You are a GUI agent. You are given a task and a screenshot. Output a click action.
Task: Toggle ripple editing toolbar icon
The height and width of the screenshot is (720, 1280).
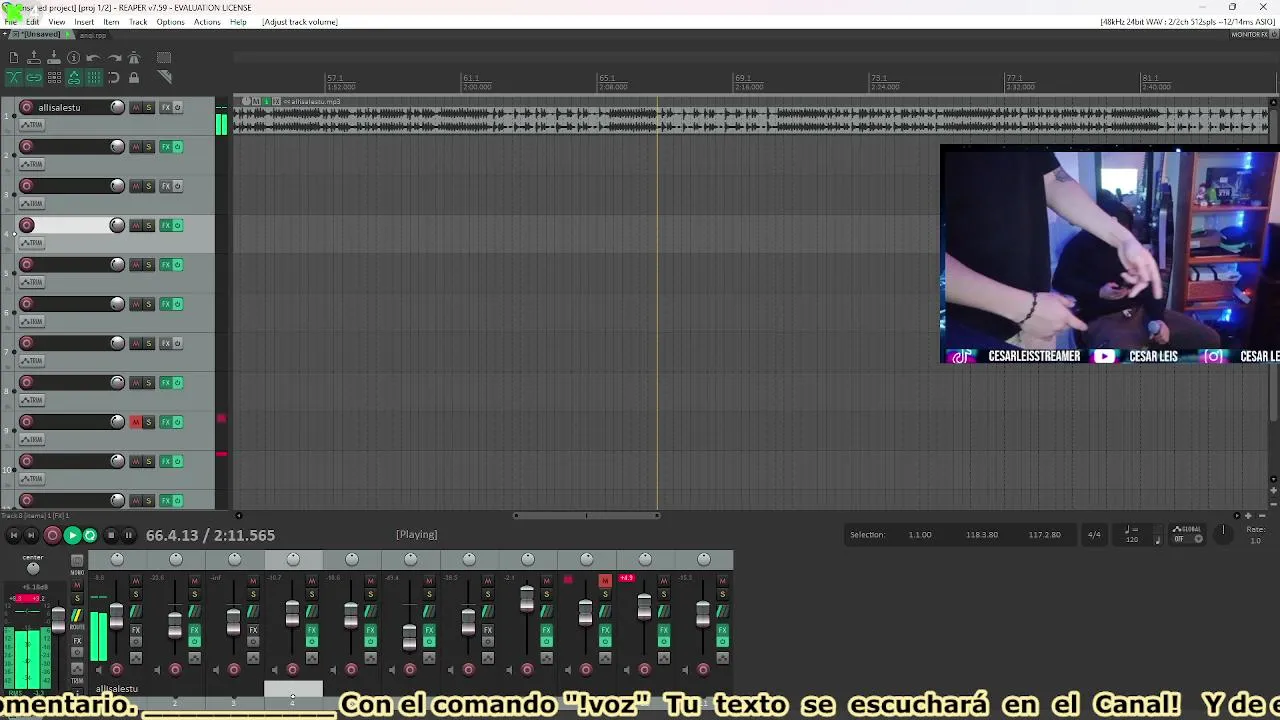coord(54,77)
